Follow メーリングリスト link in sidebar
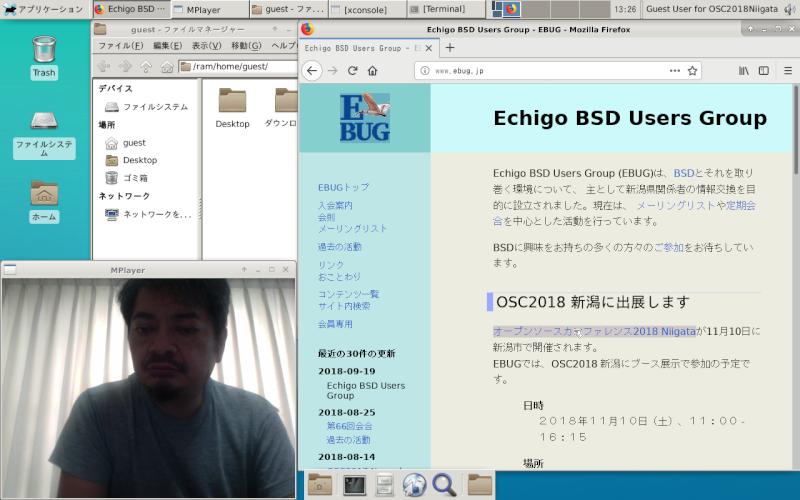The width and height of the screenshot is (800, 500). (x=352, y=229)
